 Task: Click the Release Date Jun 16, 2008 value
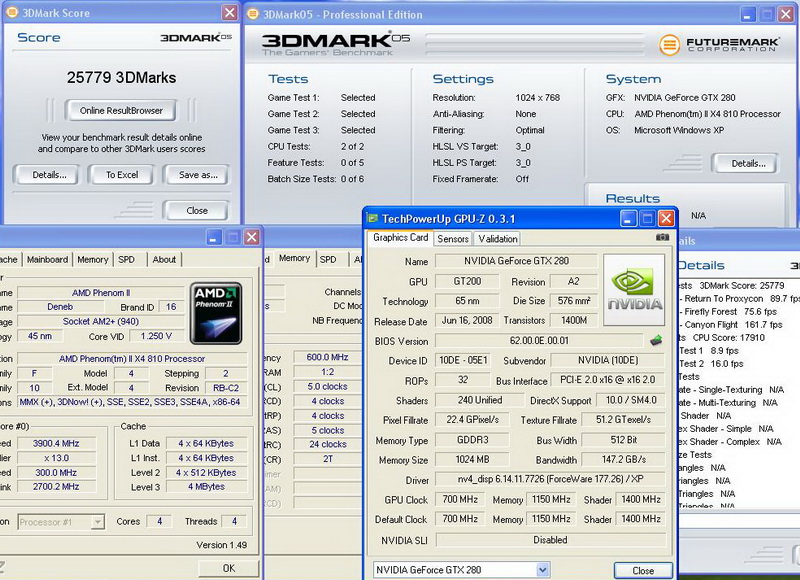(467, 320)
